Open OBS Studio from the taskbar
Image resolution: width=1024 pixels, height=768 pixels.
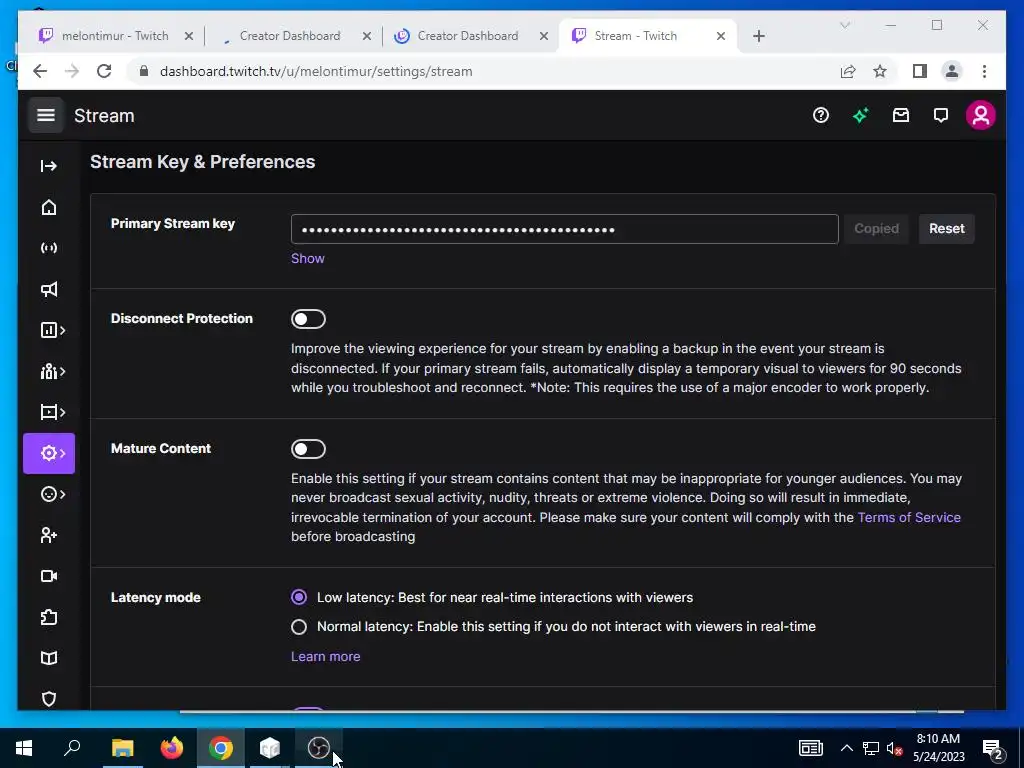point(319,748)
